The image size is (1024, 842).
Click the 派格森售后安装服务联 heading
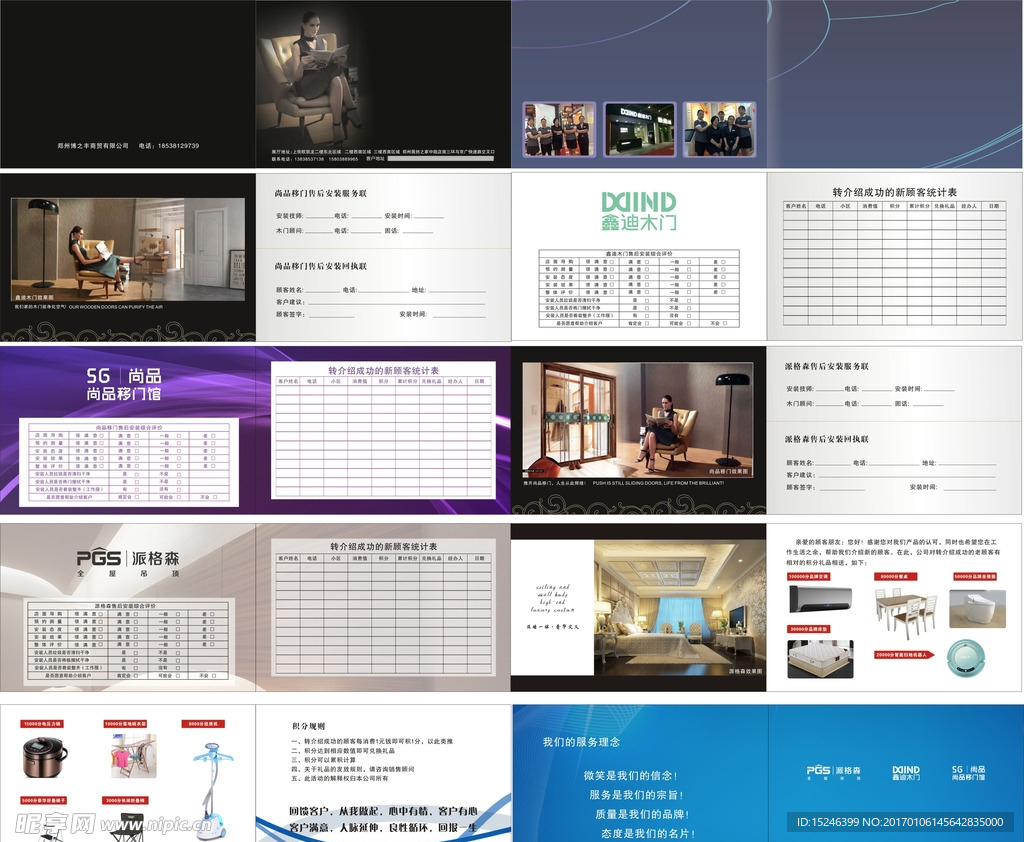[827, 366]
